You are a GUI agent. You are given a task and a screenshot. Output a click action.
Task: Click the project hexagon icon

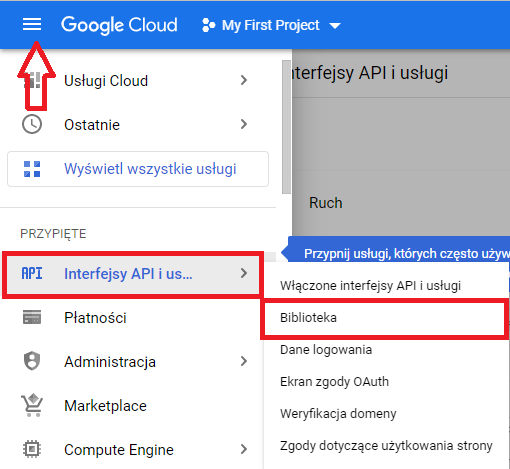click(208, 25)
